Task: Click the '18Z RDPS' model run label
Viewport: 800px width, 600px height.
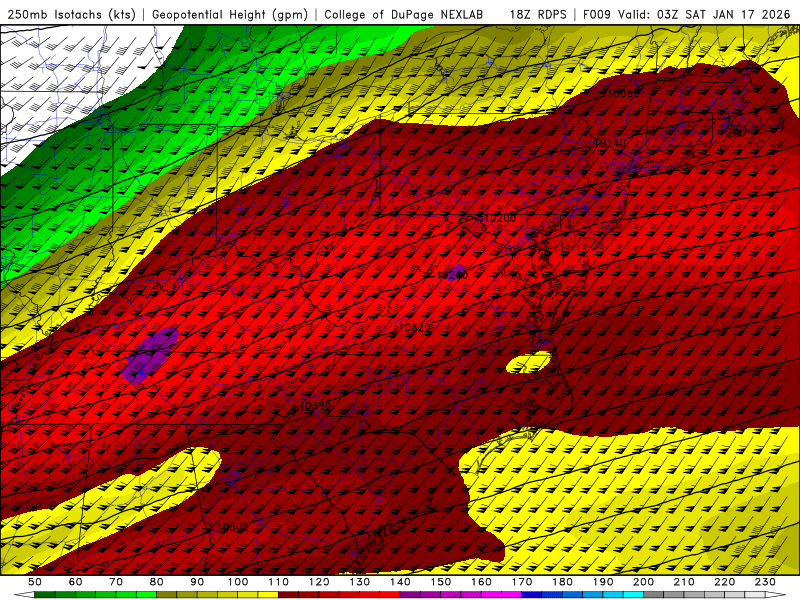Action: (x=538, y=14)
